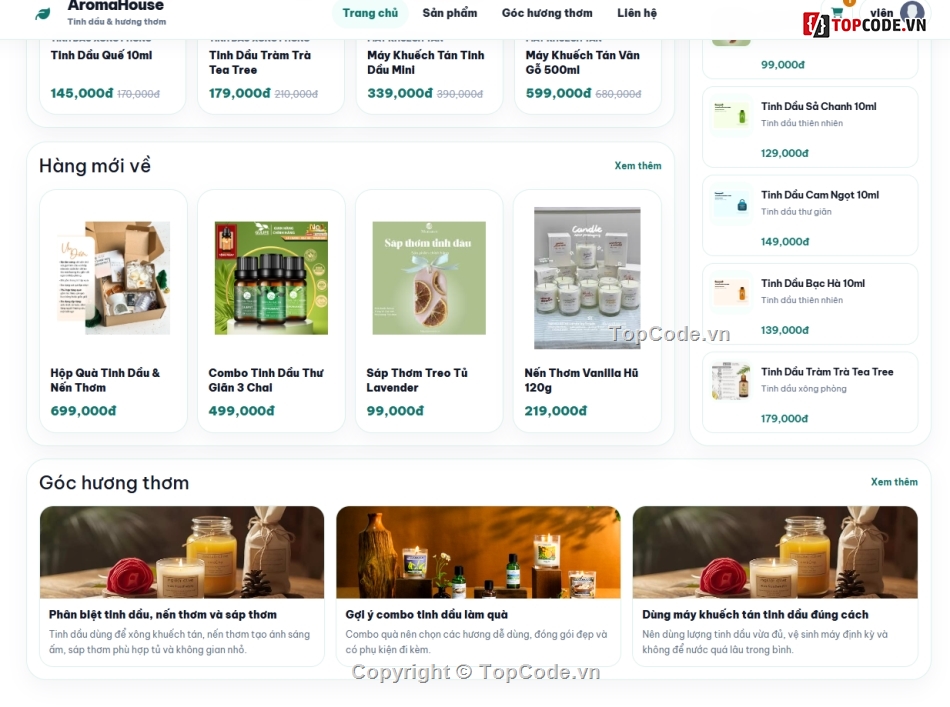
Task: Open the shopping cart icon
Action: 837,12
